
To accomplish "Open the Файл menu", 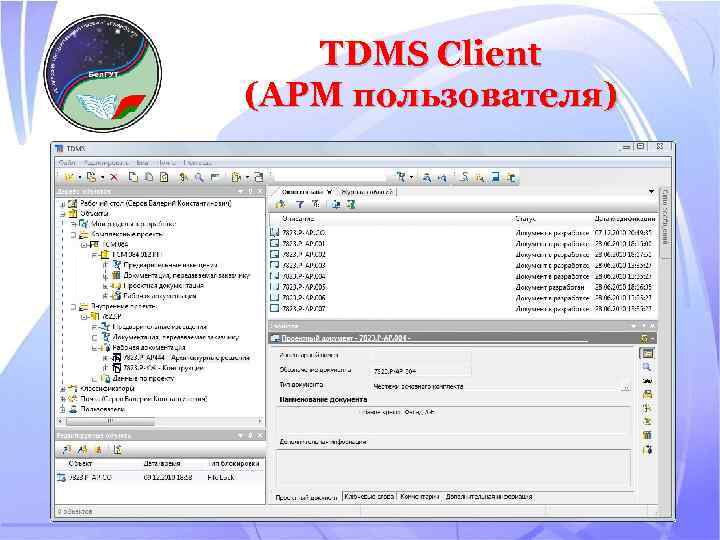I will coord(67,163).
